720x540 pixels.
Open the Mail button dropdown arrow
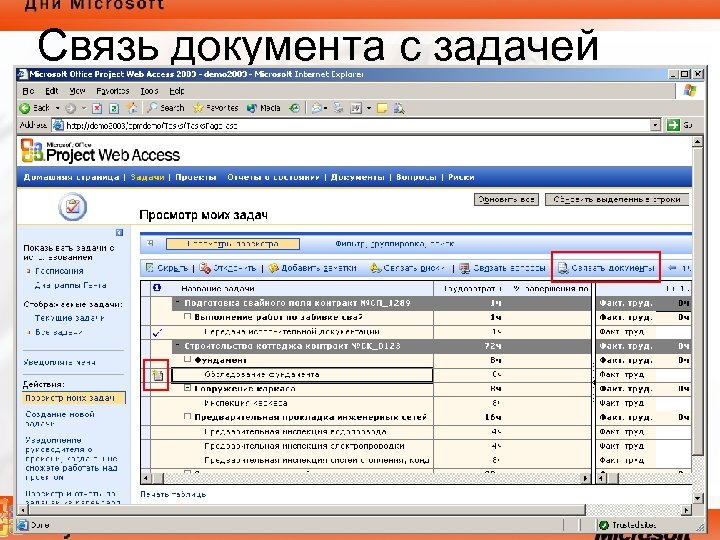326,108
